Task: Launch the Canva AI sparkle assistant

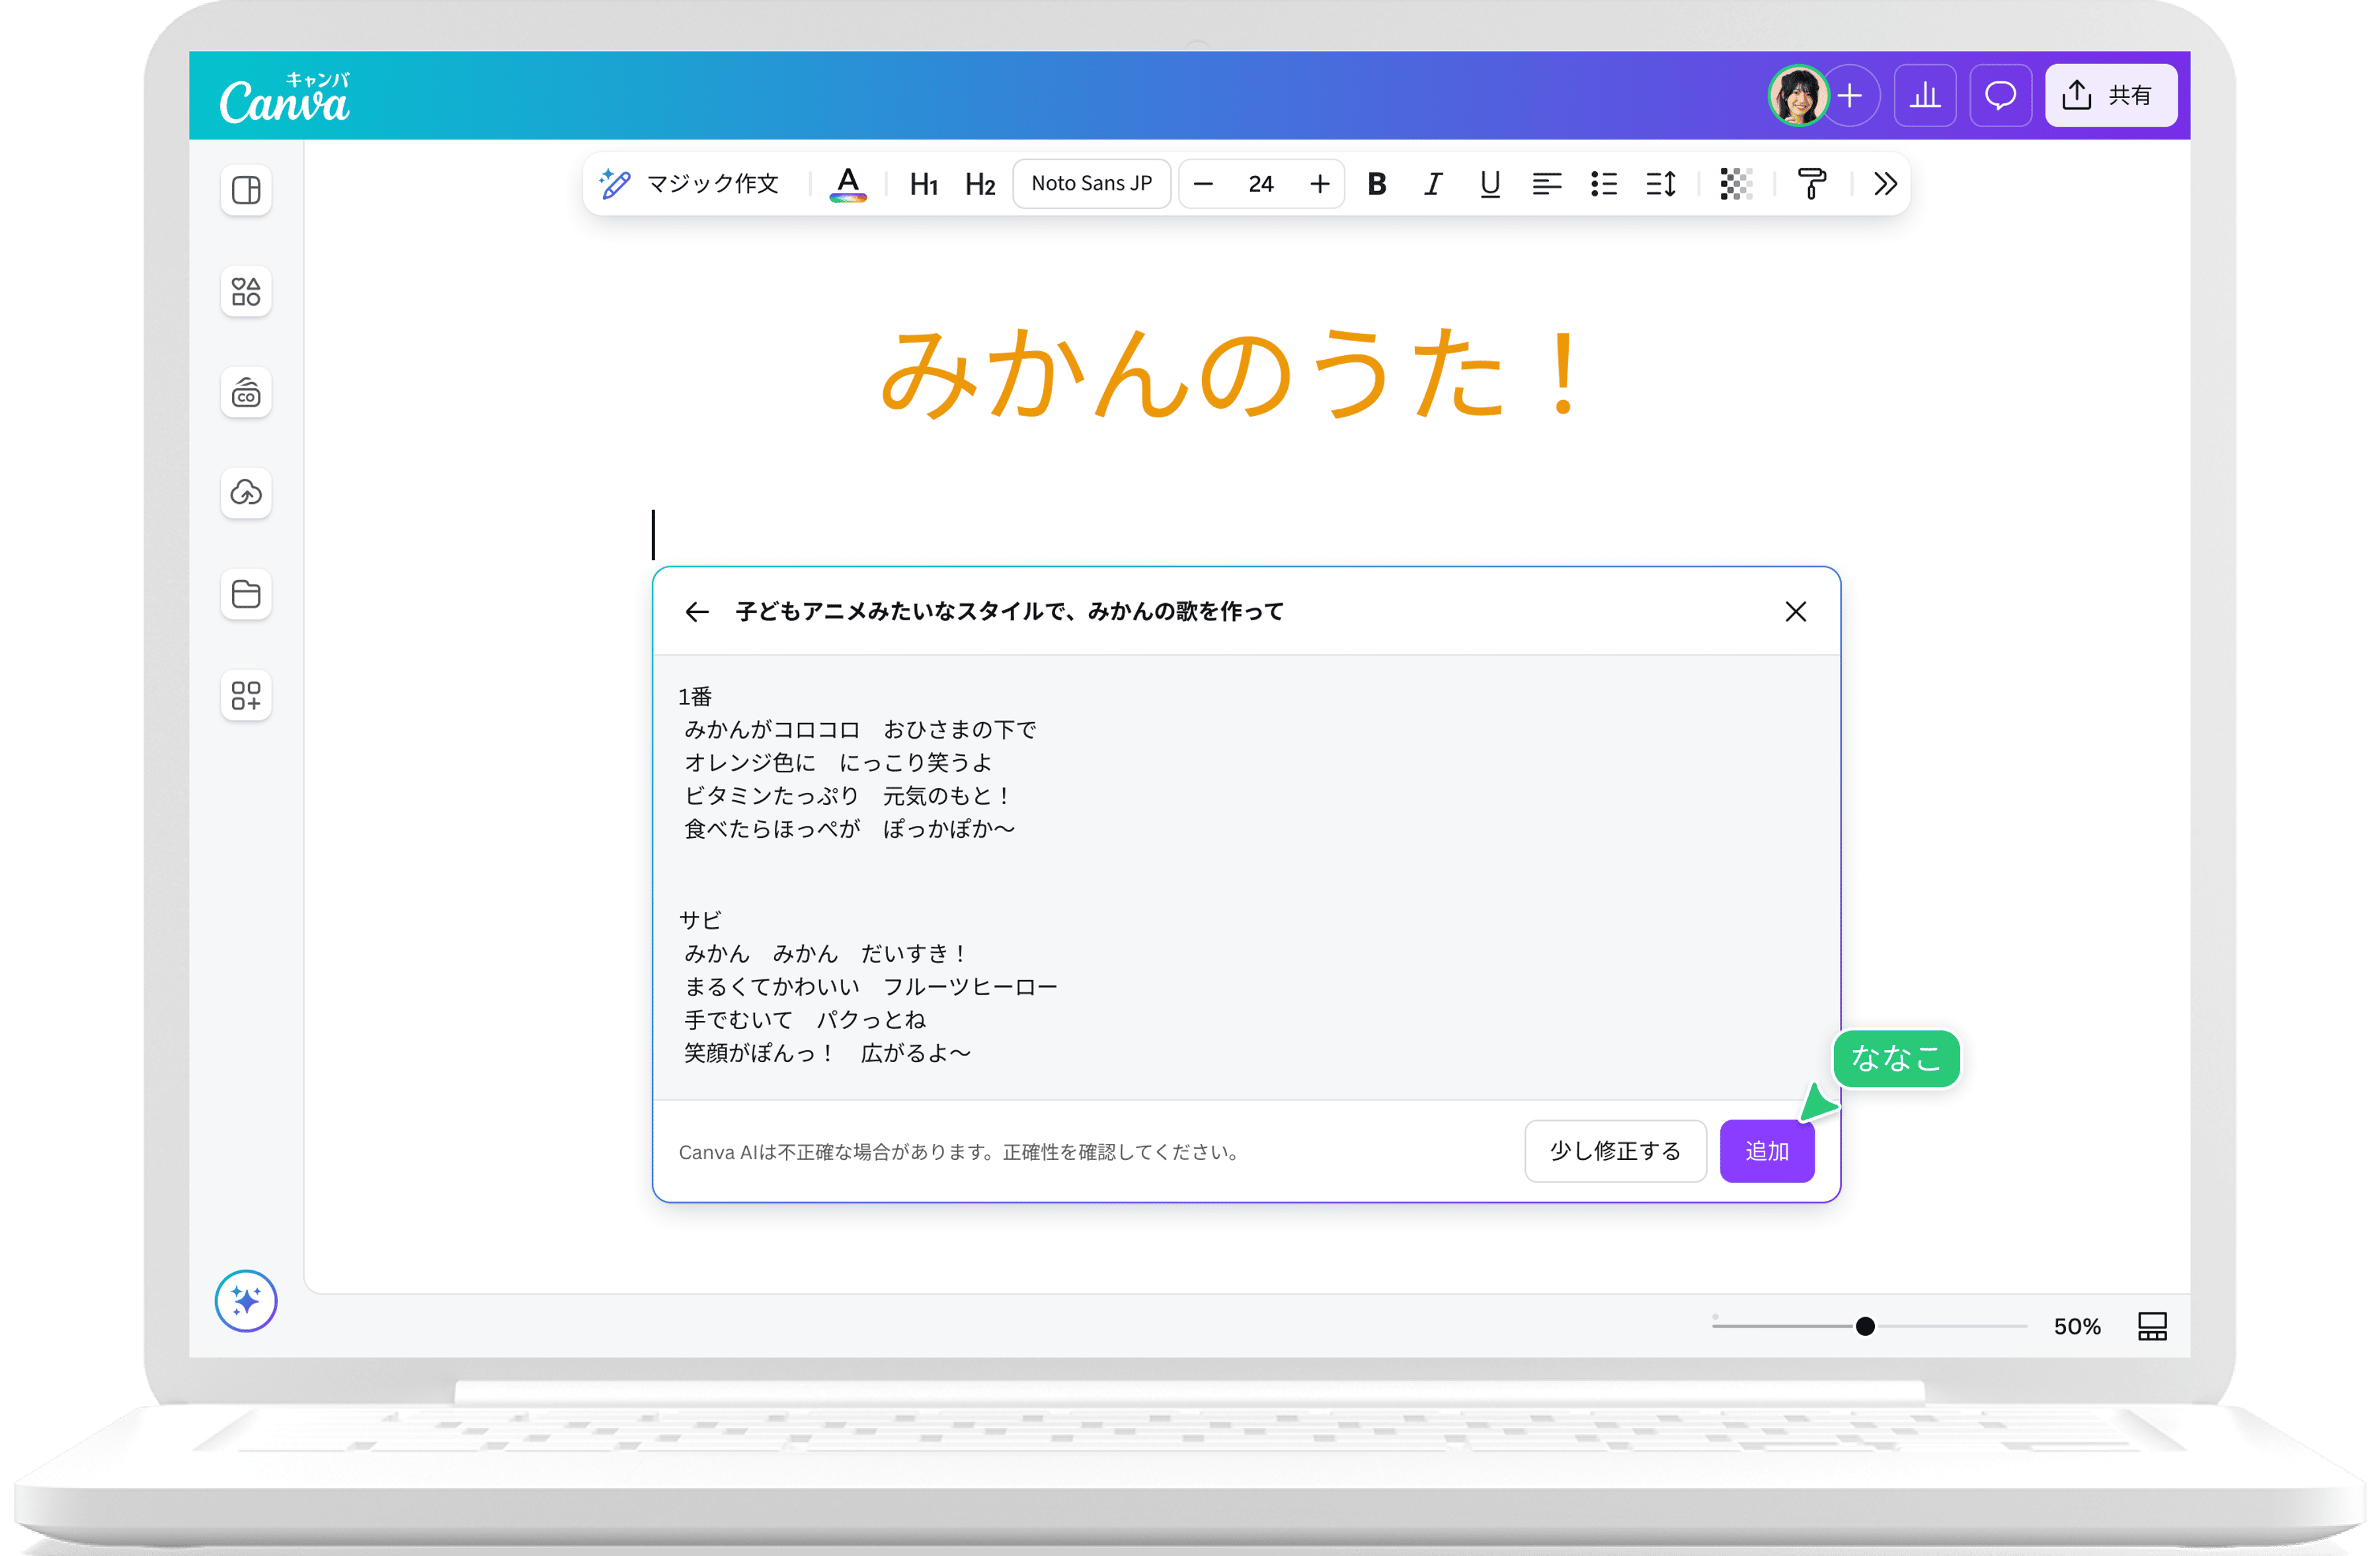Action: click(246, 1300)
